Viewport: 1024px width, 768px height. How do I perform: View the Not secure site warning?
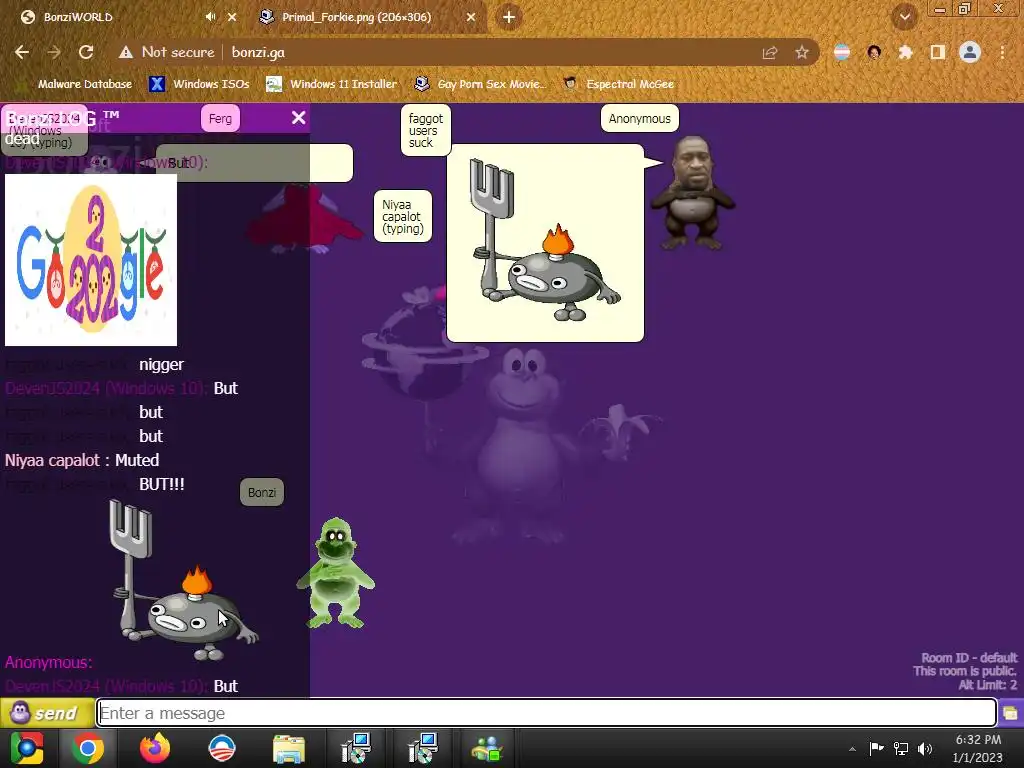click(167, 52)
